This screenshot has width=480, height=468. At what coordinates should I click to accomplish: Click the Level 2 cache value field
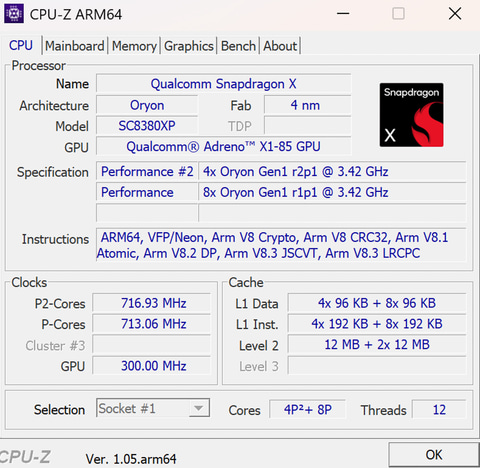coord(377,345)
